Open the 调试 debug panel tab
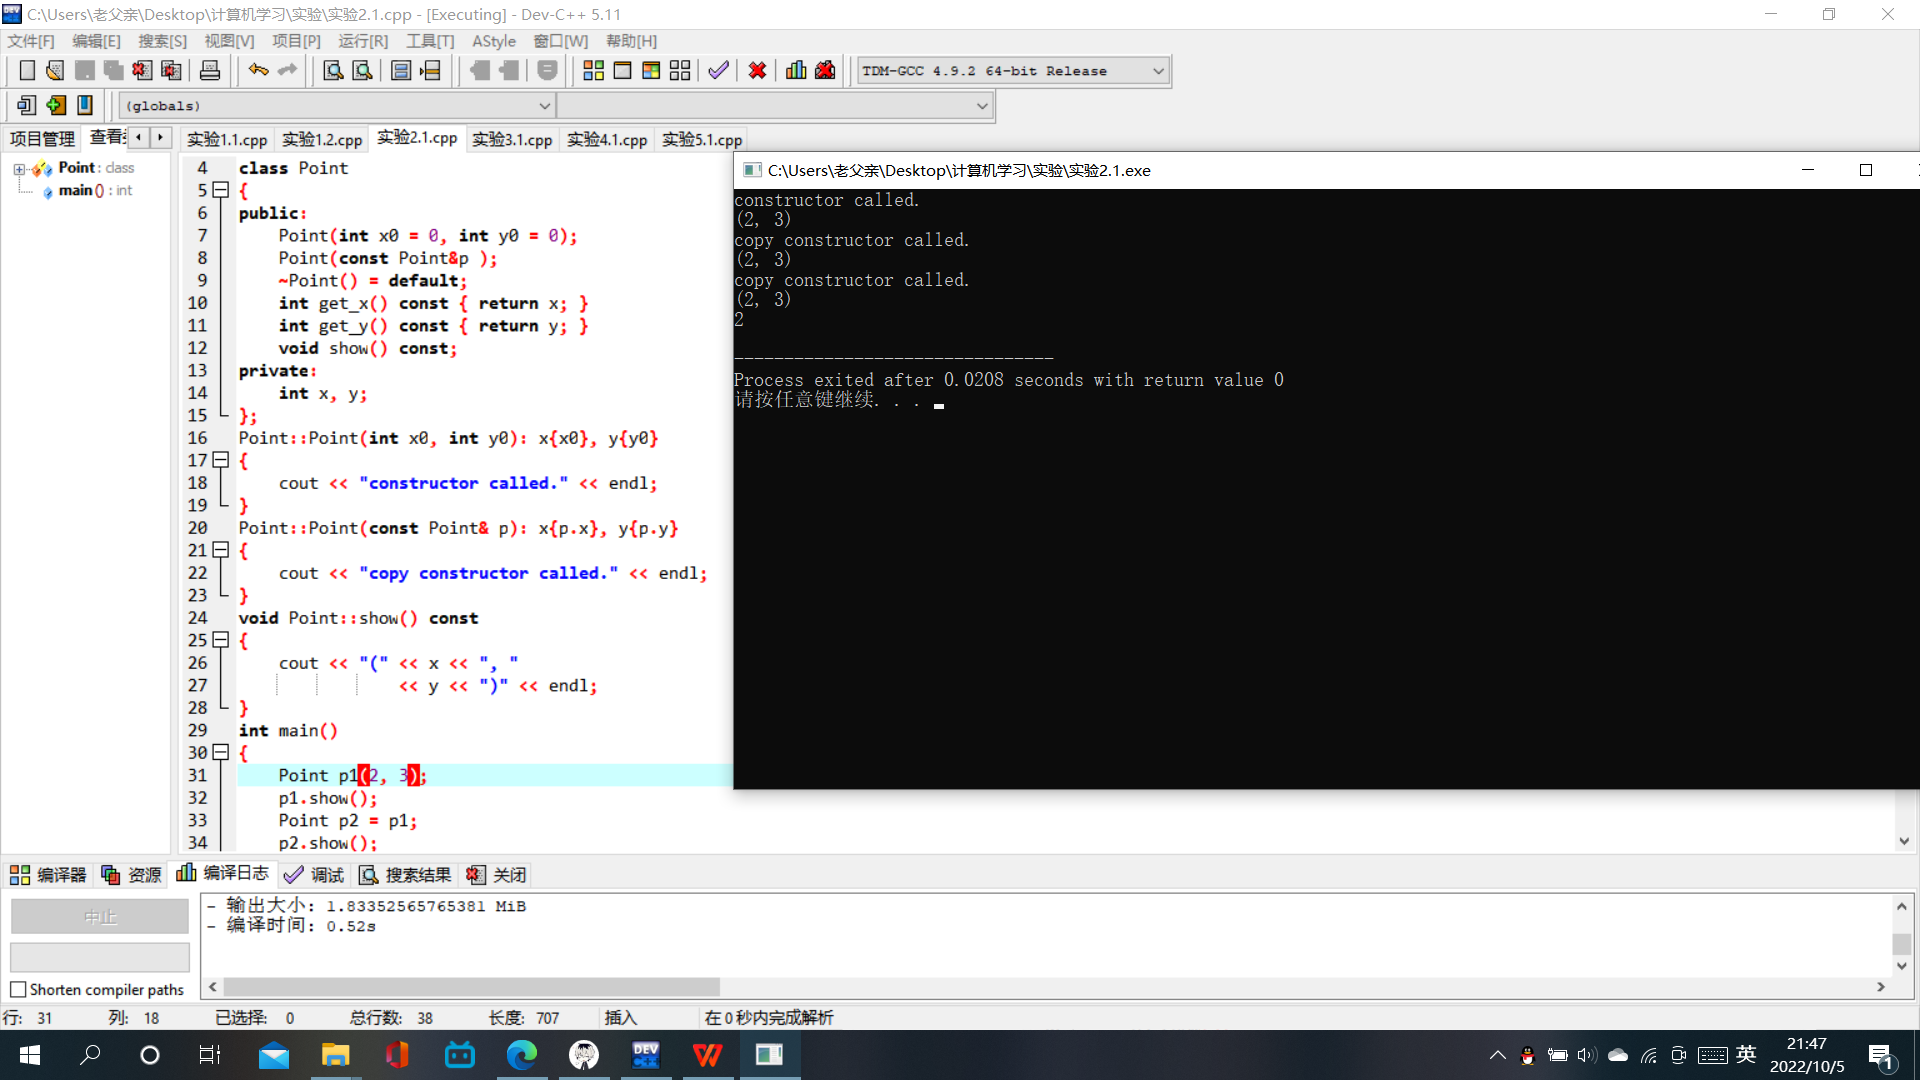The image size is (1920, 1080). [x=314, y=875]
